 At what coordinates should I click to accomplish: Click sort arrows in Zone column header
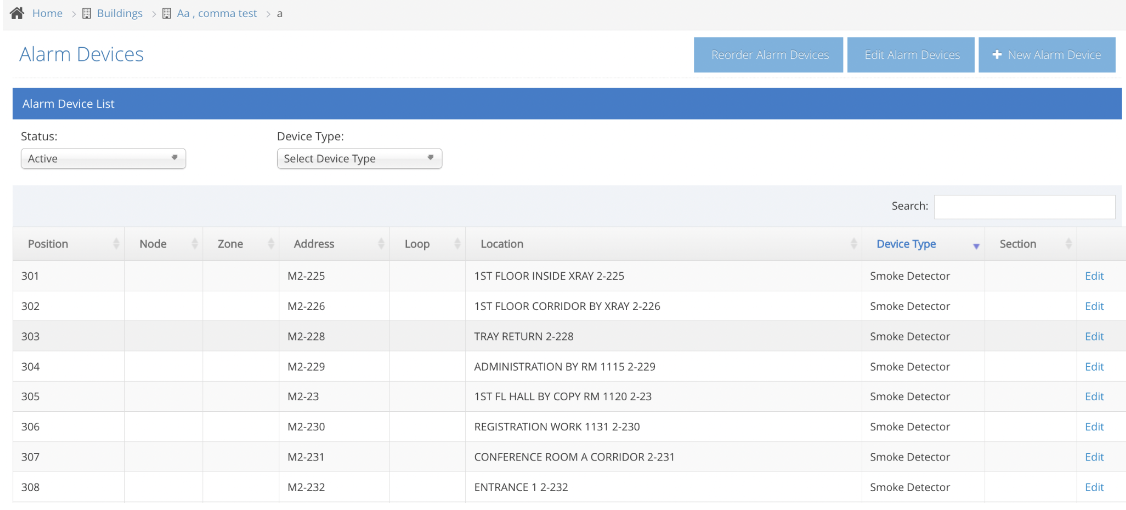click(271, 244)
